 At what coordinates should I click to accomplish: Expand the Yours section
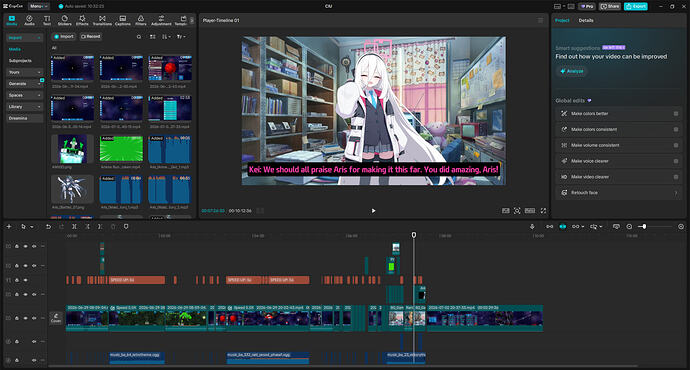click(x=25, y=72)
